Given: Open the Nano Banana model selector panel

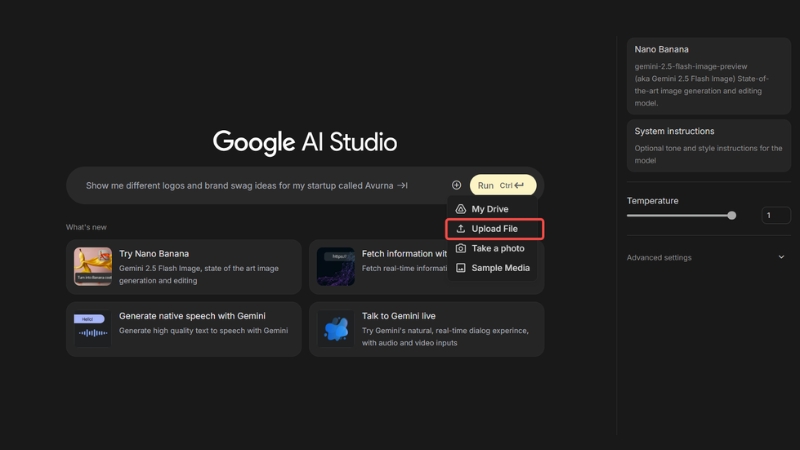Looking at the screenshot, I should click(x=709, y=76).
